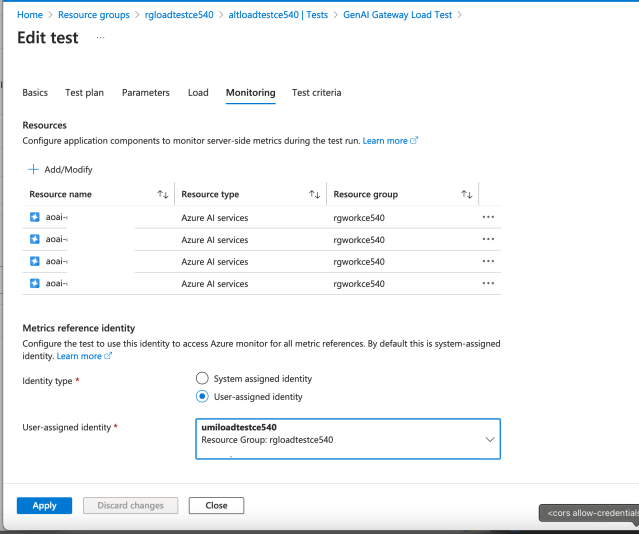Sort by Resource type column arrows

[x=314, y=194]
